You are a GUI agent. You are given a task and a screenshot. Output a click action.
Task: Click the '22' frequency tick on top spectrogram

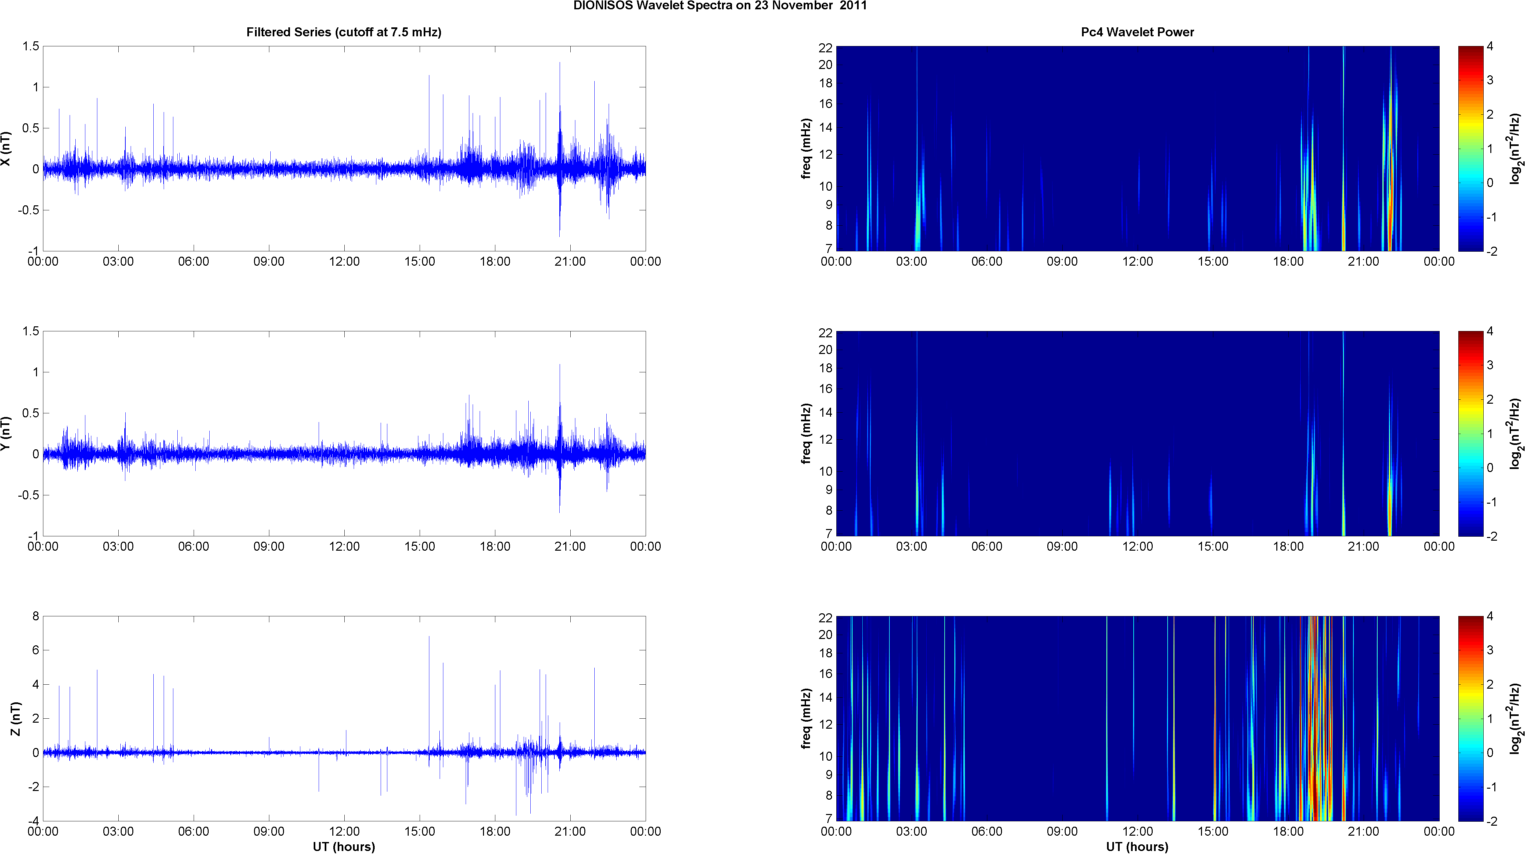[x=826, y=47]
